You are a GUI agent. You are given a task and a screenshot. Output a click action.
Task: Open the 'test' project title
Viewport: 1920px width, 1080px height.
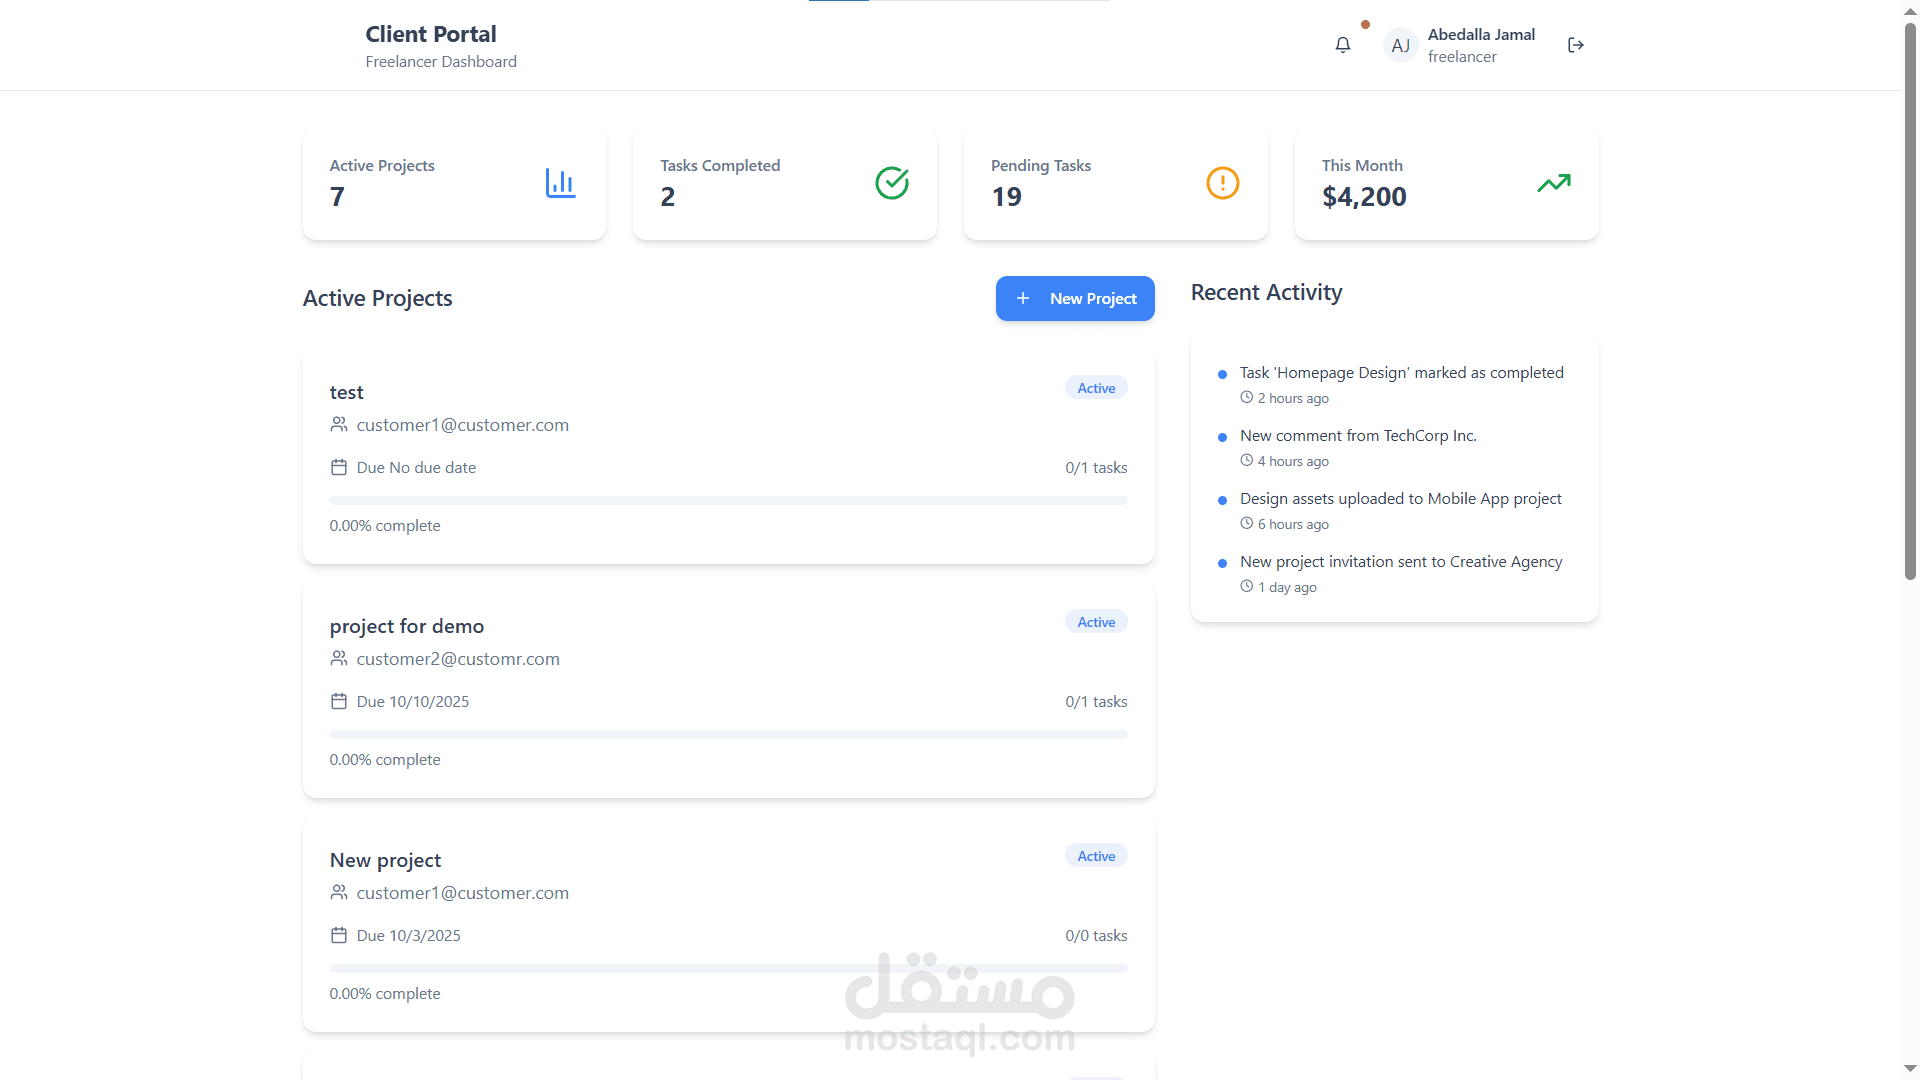[347, 392]
